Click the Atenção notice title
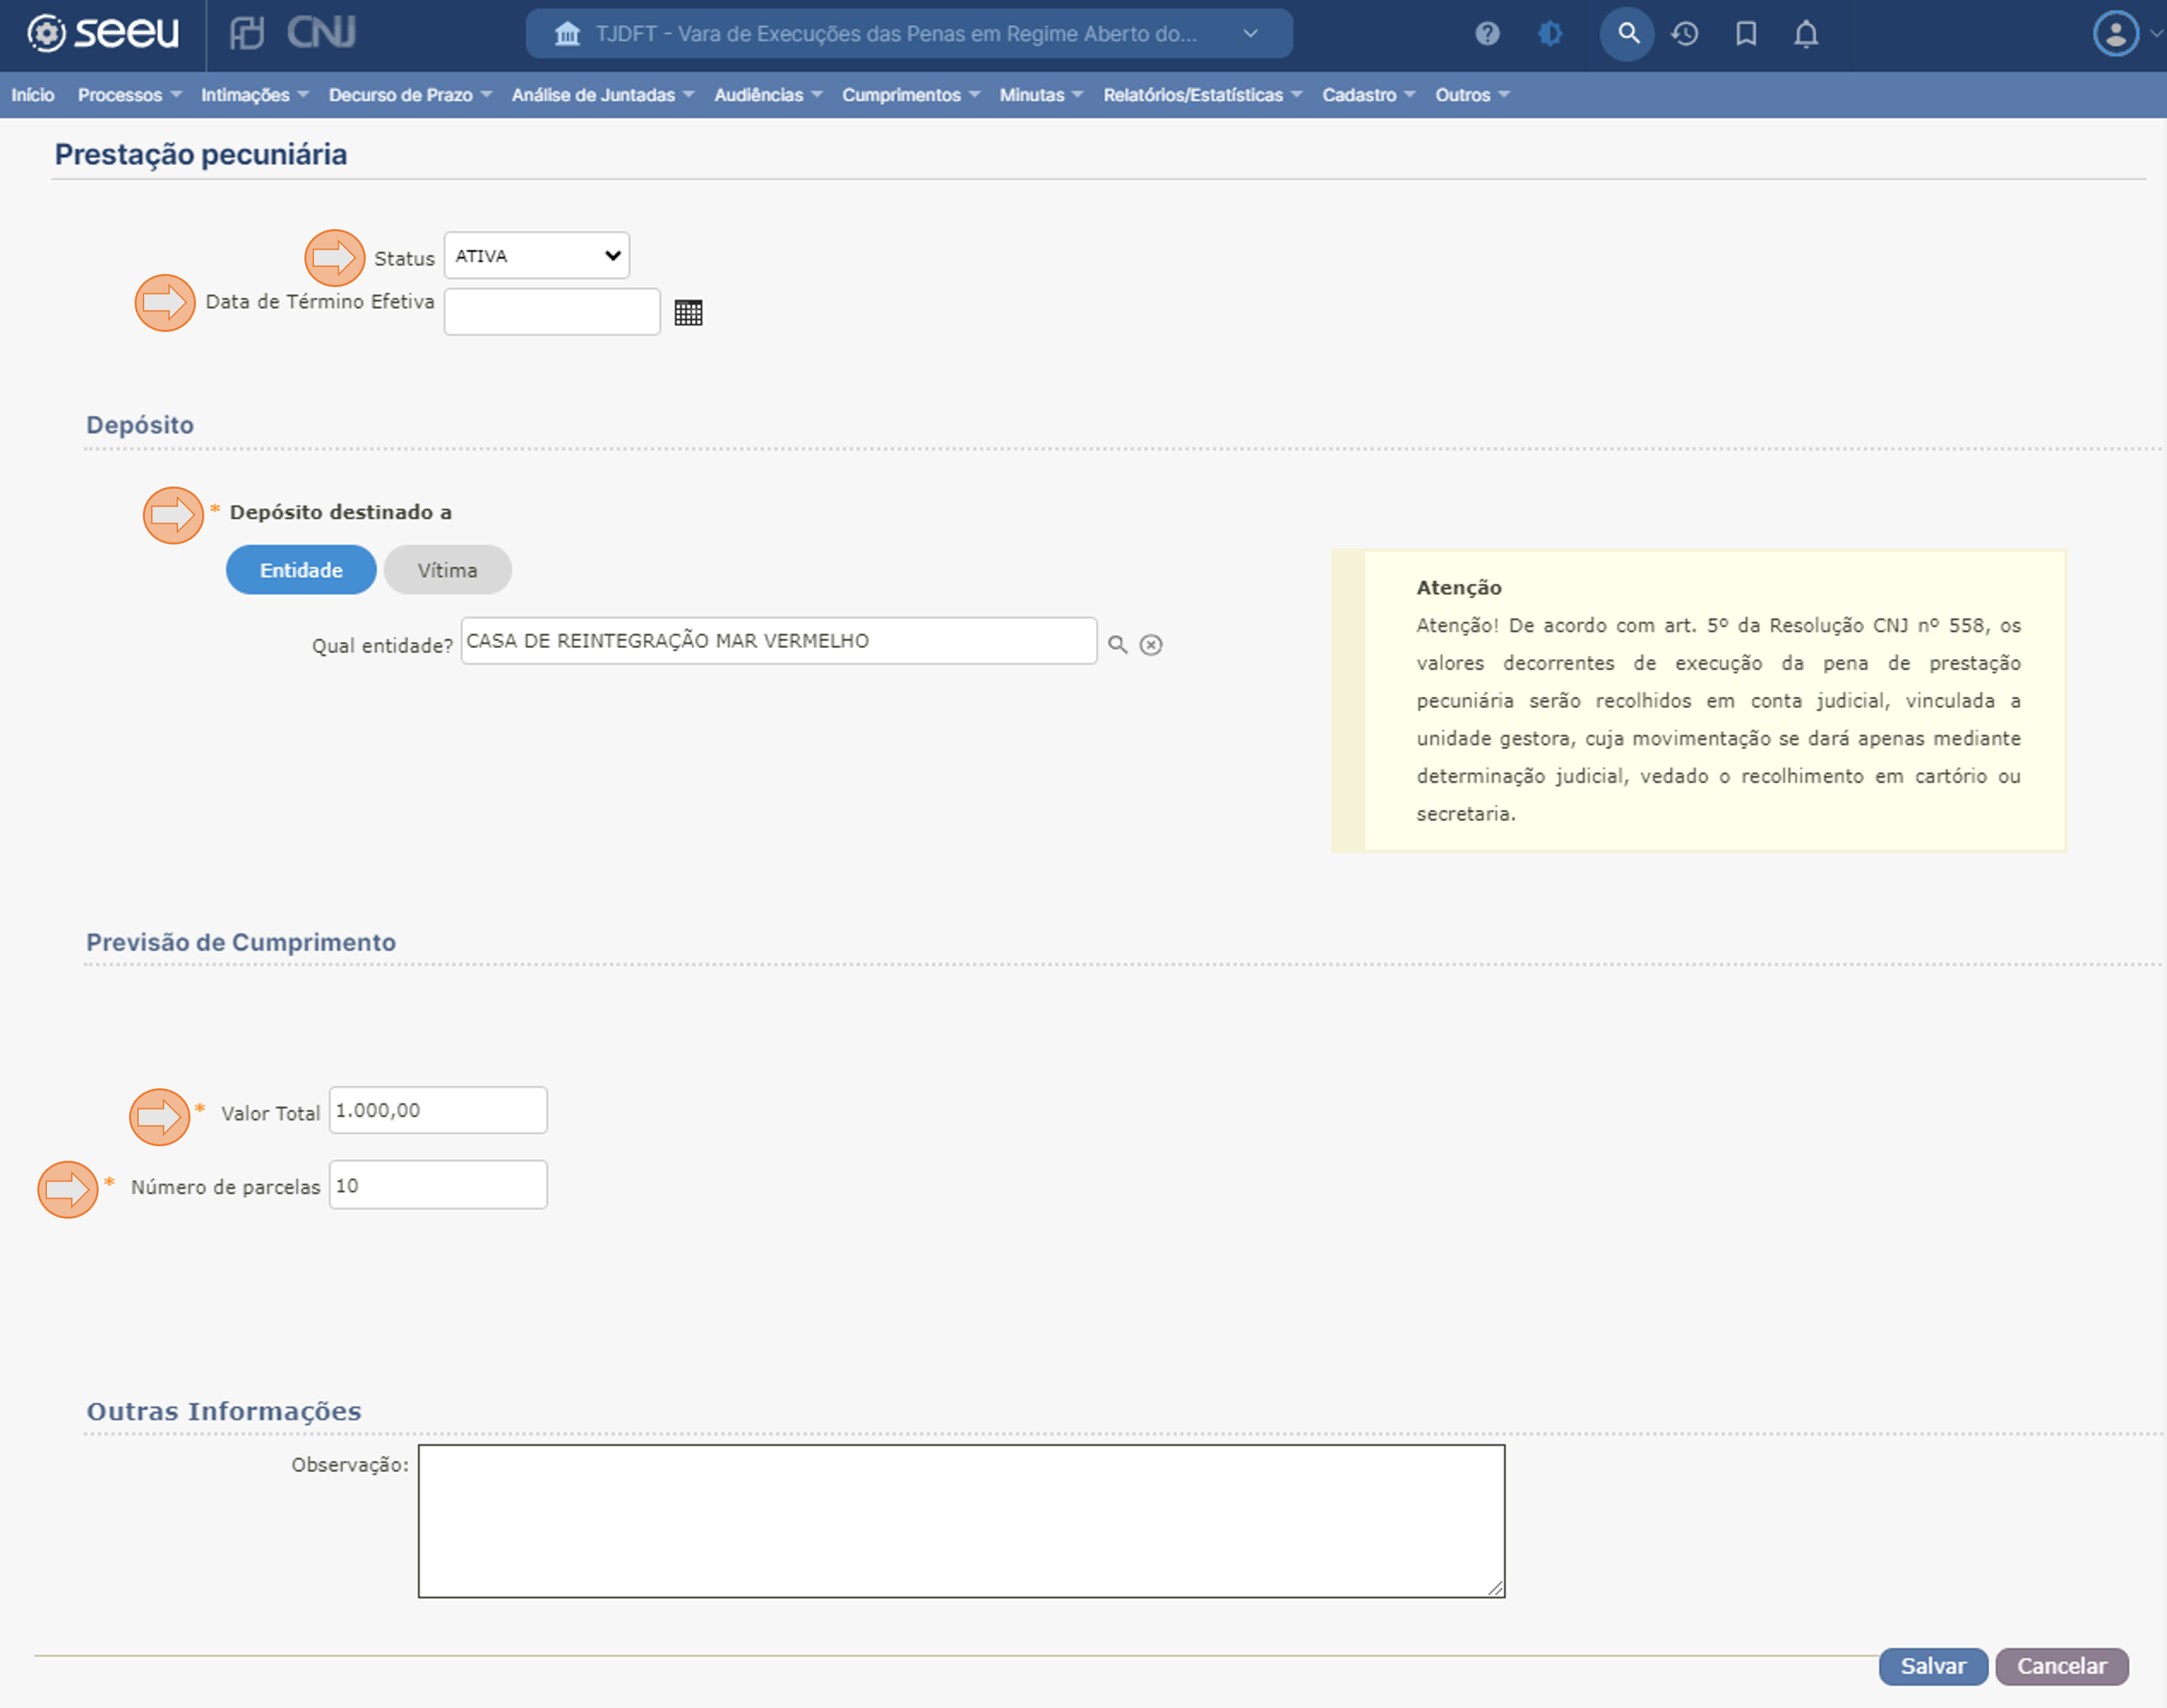Viewport: 2167px width, 1708px height. 1459,588
